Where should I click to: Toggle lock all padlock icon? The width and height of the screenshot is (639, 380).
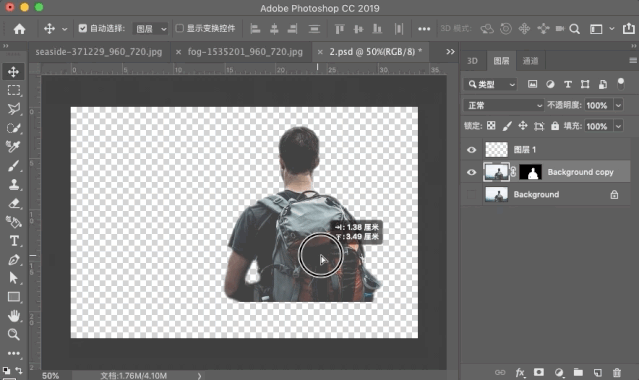pyautogui.click(x=555, y=126)
